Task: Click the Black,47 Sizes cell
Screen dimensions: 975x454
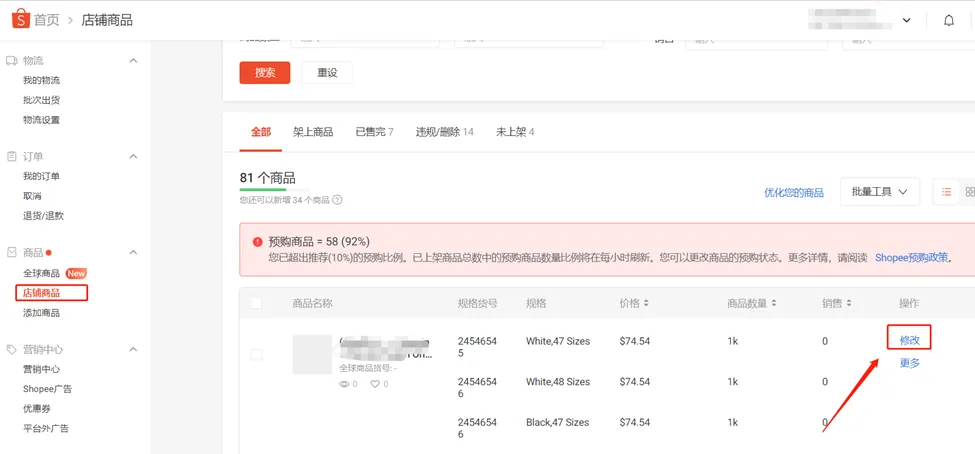Action: (x=557, y=422)
